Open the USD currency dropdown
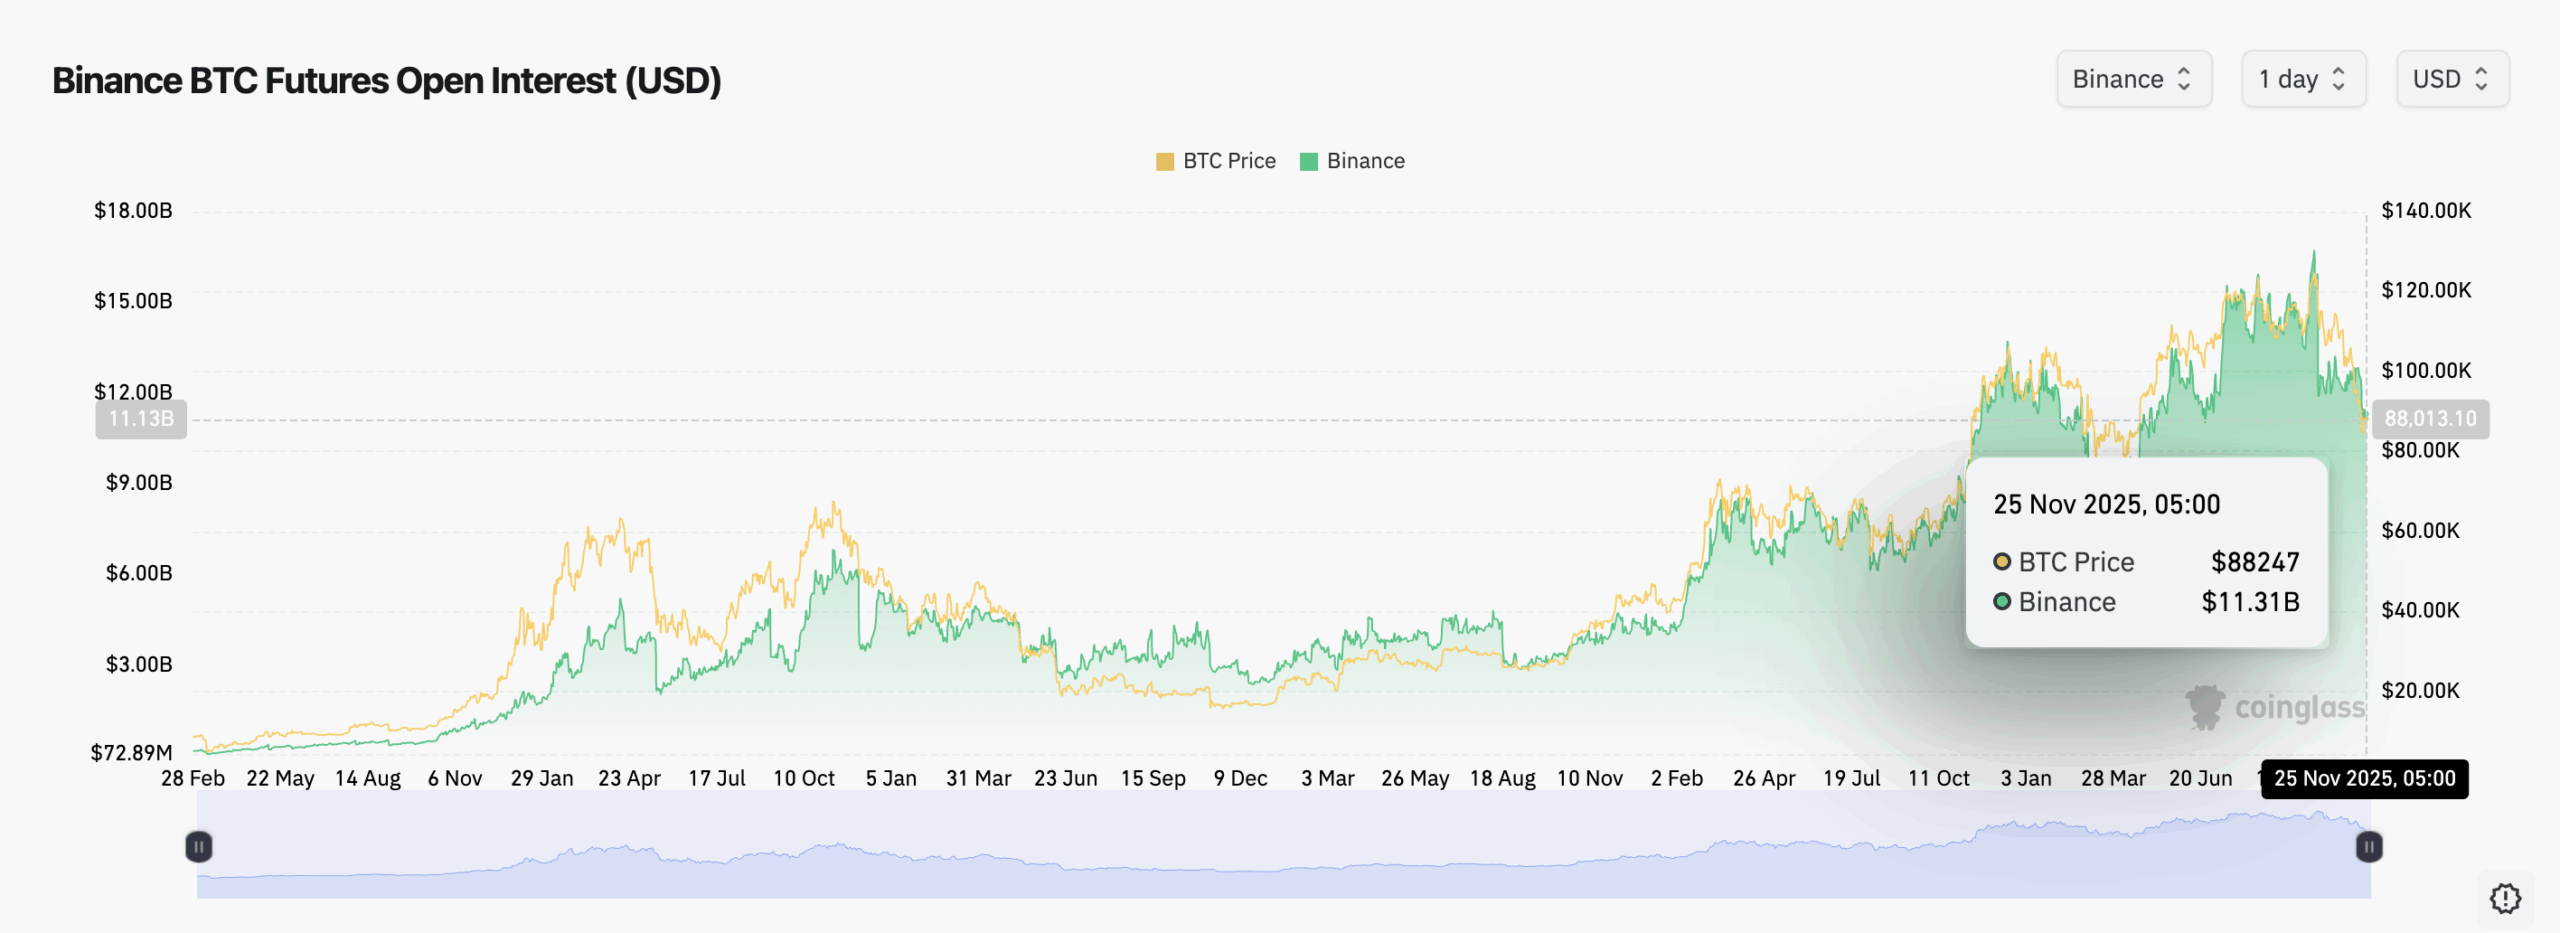 tap(2452, 78)
